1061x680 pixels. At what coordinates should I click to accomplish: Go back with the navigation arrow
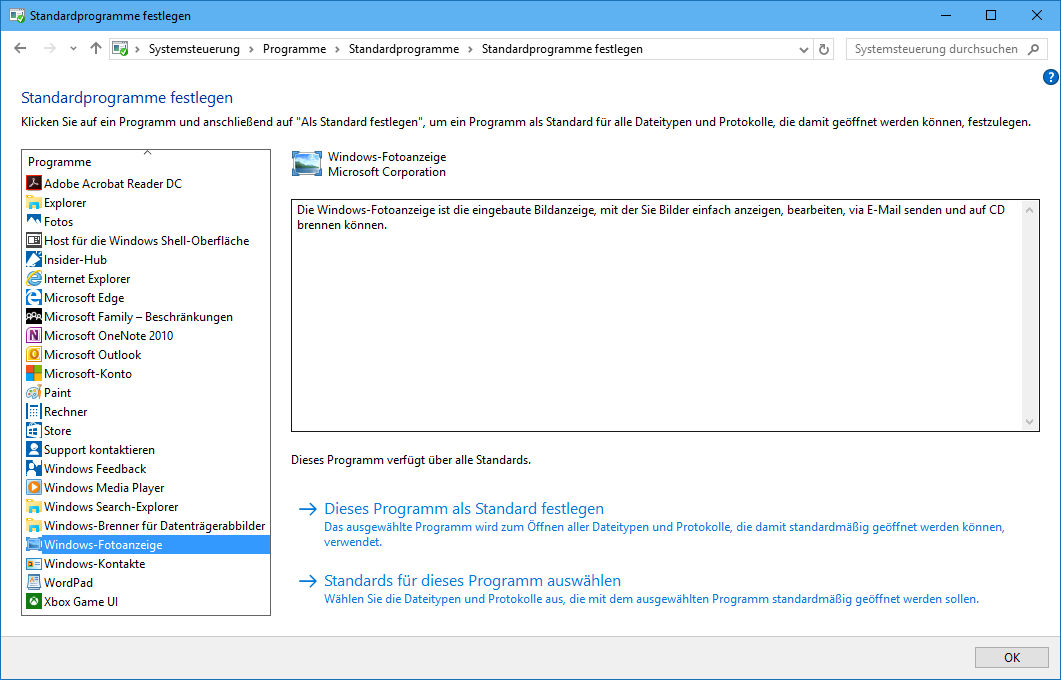[20, 49]
